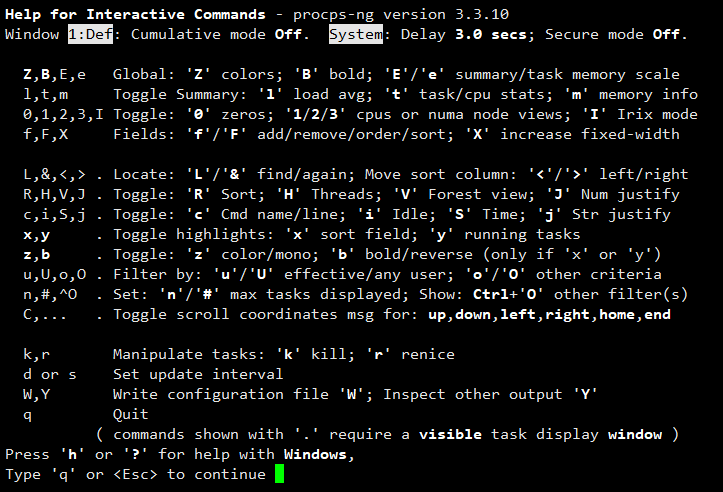Click the word Quit
This screenshot has height=492, width=723.
click(130, 413)
